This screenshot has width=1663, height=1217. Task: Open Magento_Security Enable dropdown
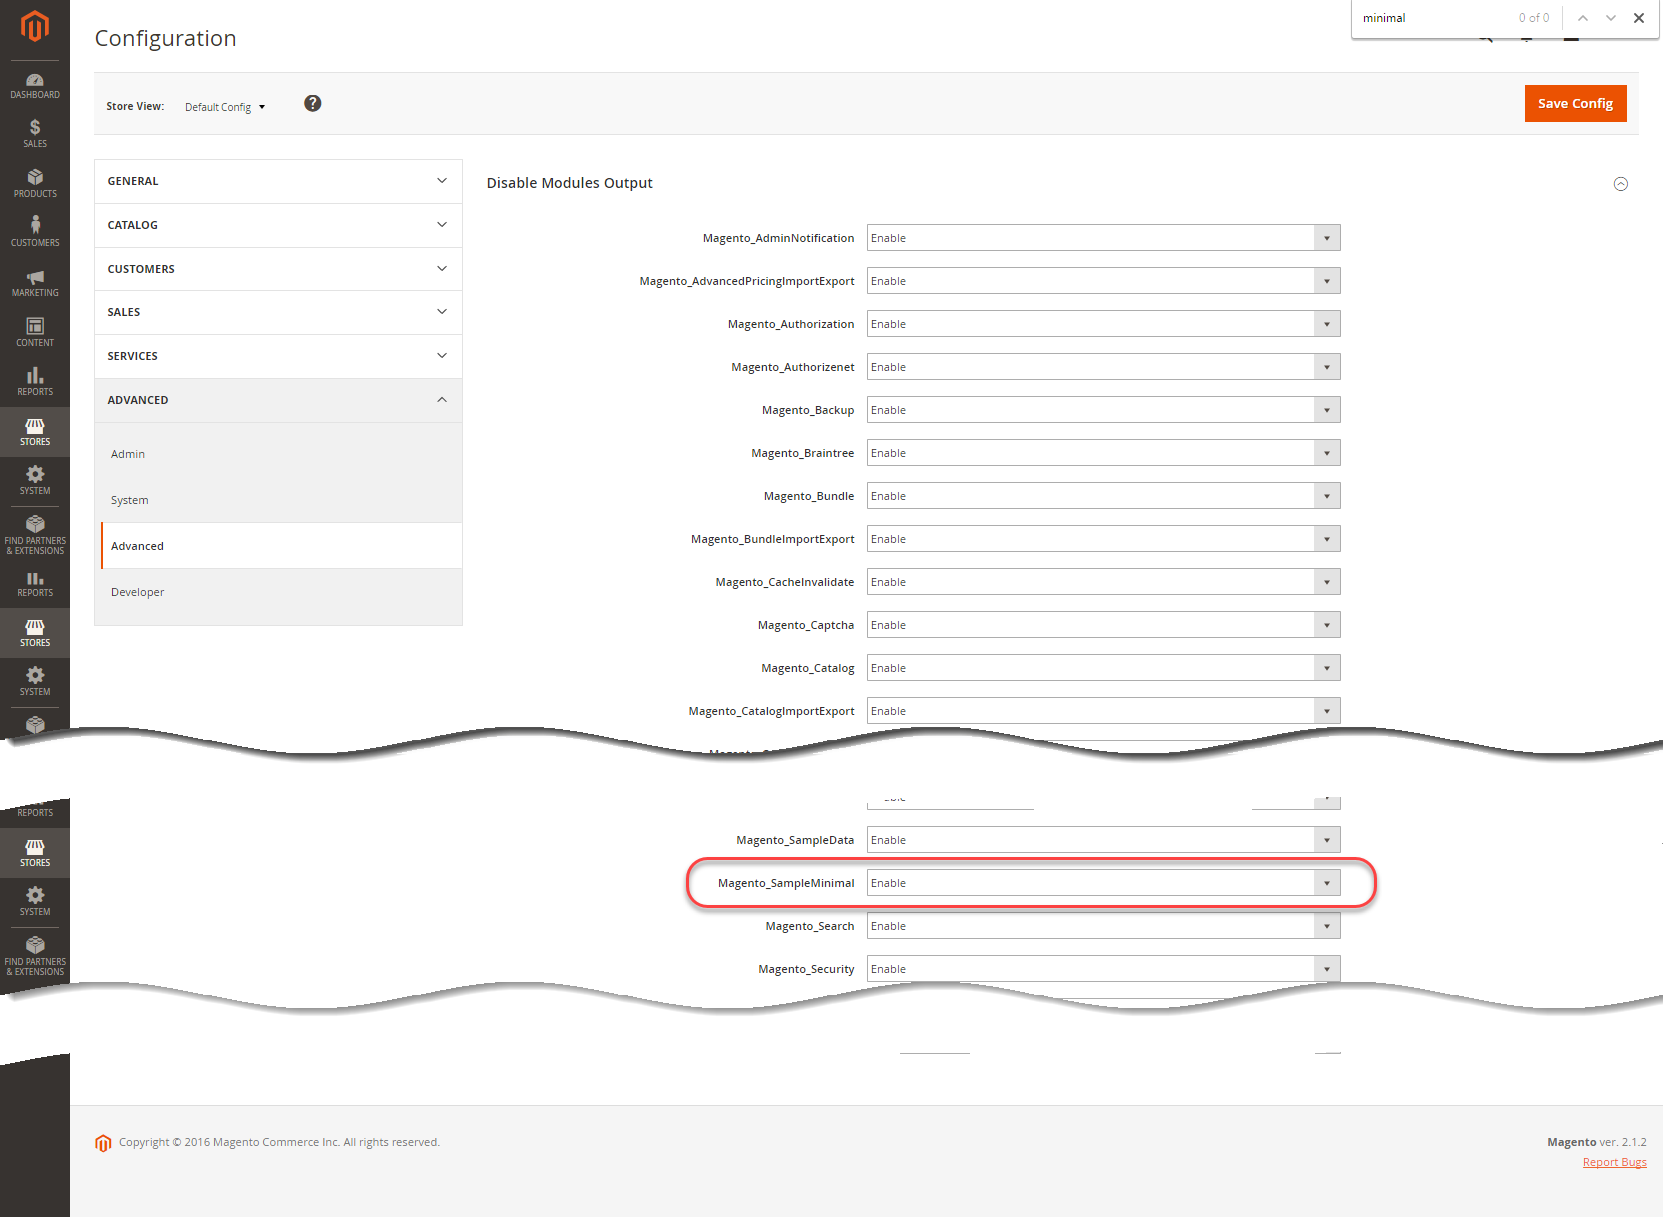coord(1103,969)
